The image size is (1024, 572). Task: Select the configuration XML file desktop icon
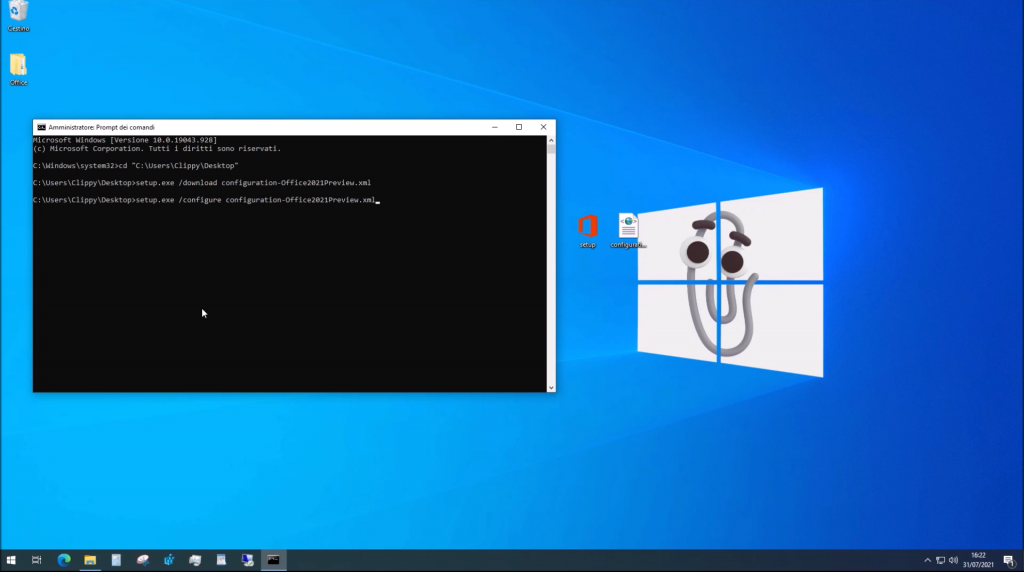coord(628,231)
